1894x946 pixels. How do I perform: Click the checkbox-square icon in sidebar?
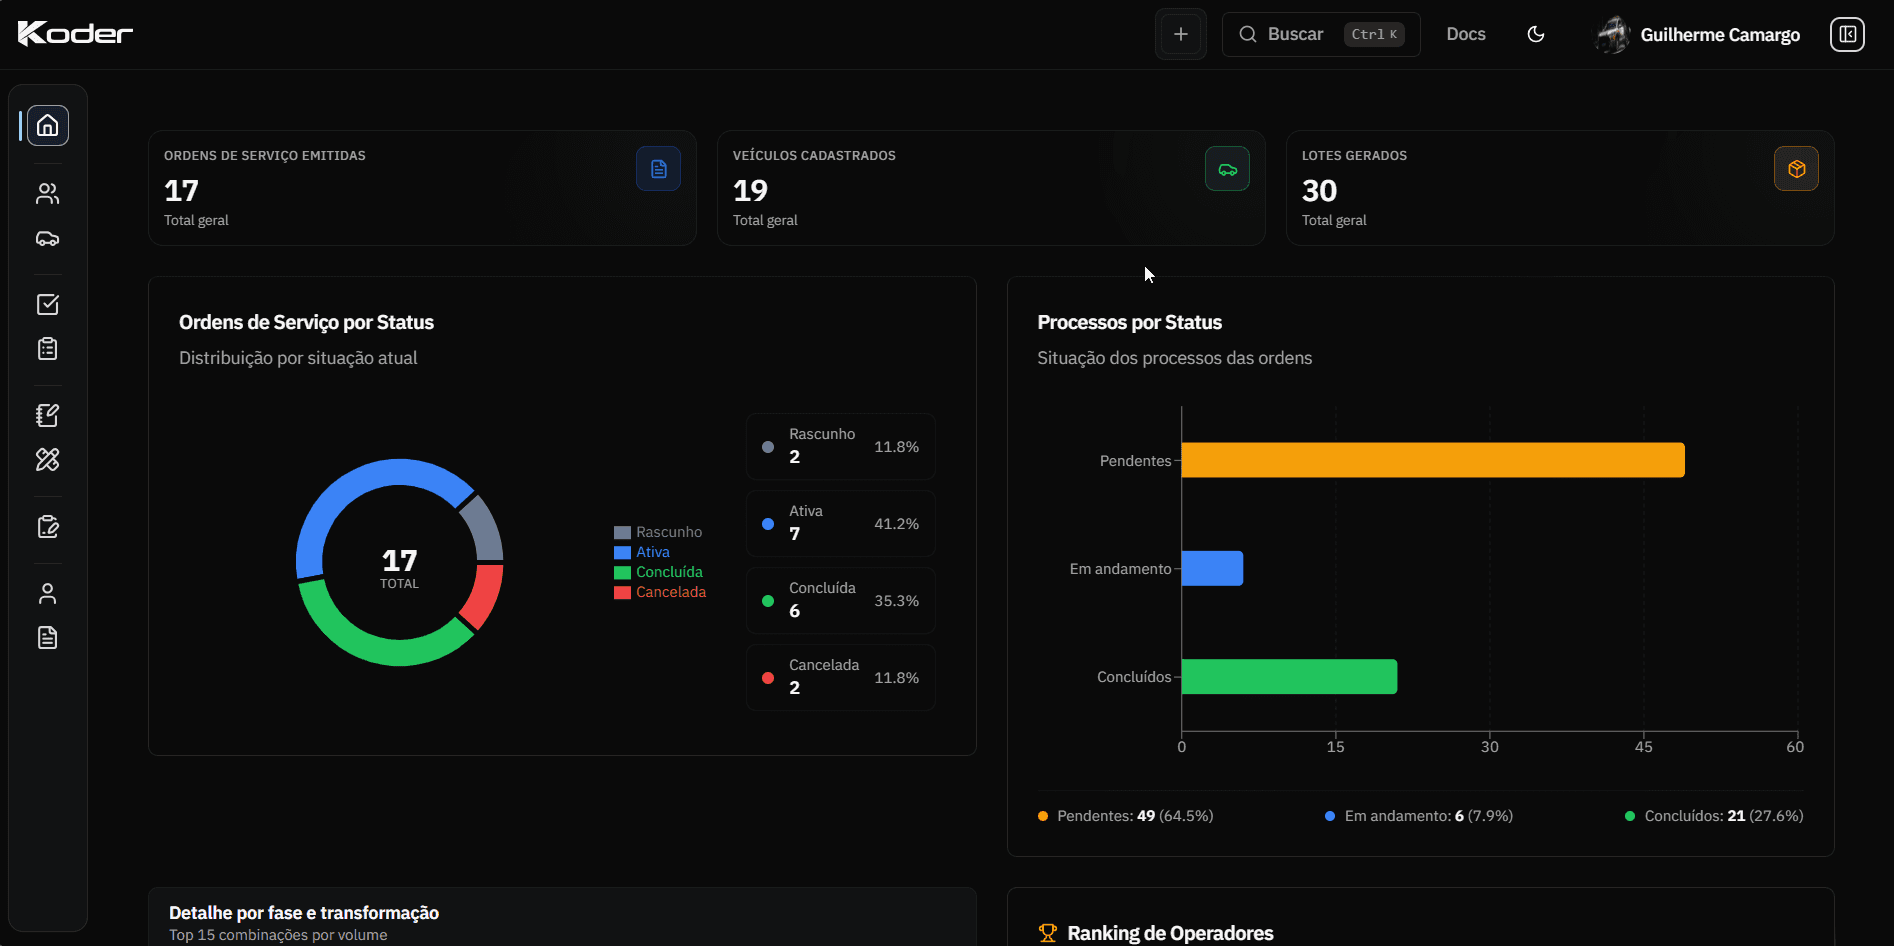(x=48, y=305)
